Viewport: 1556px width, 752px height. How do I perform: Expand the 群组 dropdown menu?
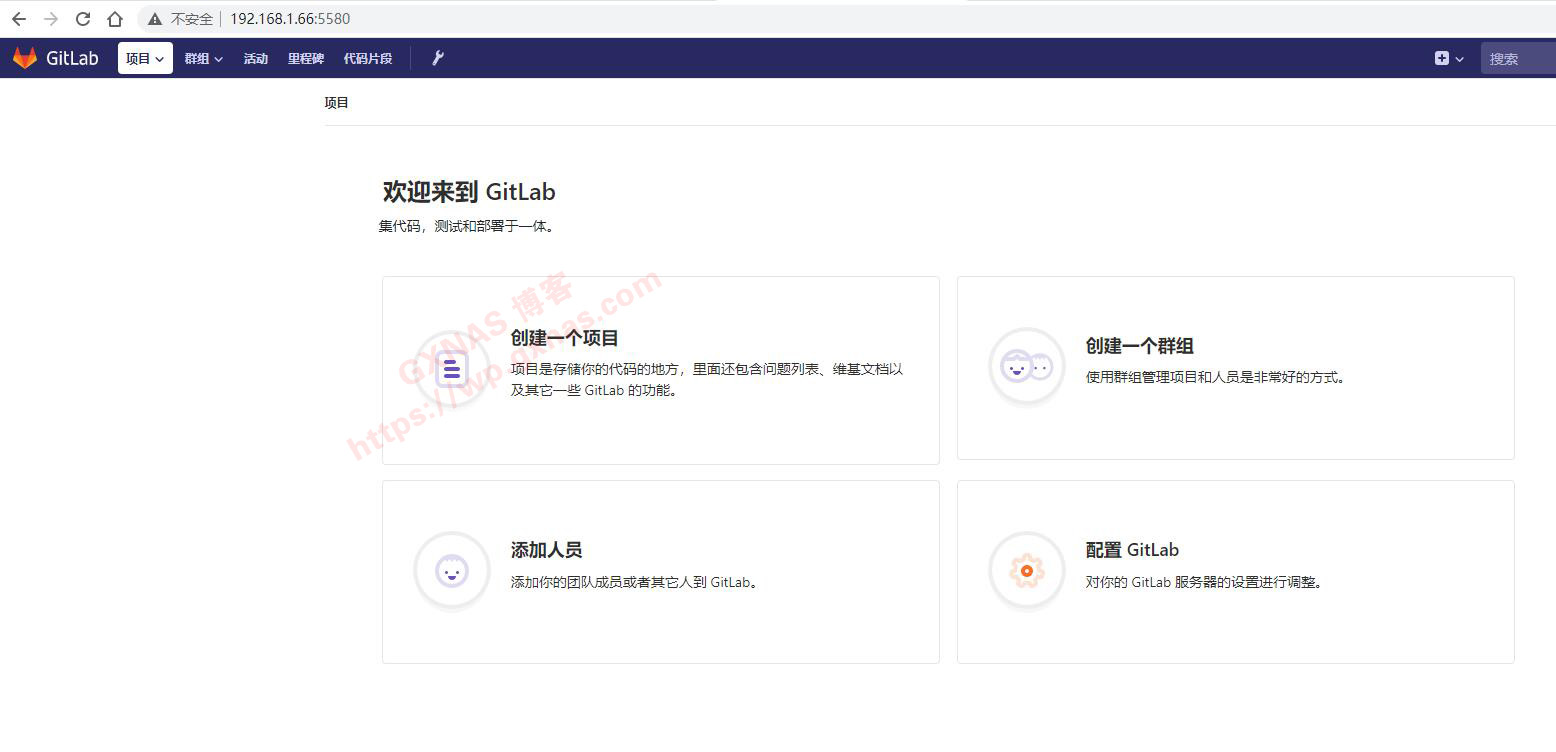203,58
